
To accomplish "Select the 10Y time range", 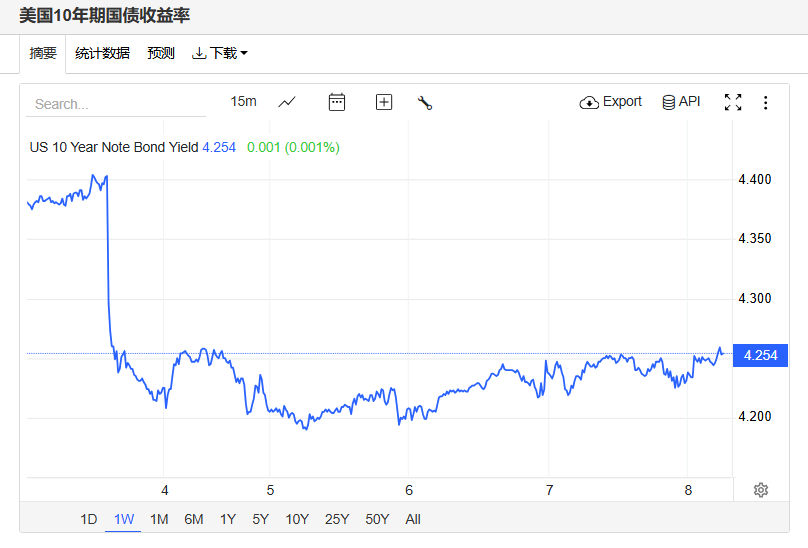I will (x=297, y=519).
